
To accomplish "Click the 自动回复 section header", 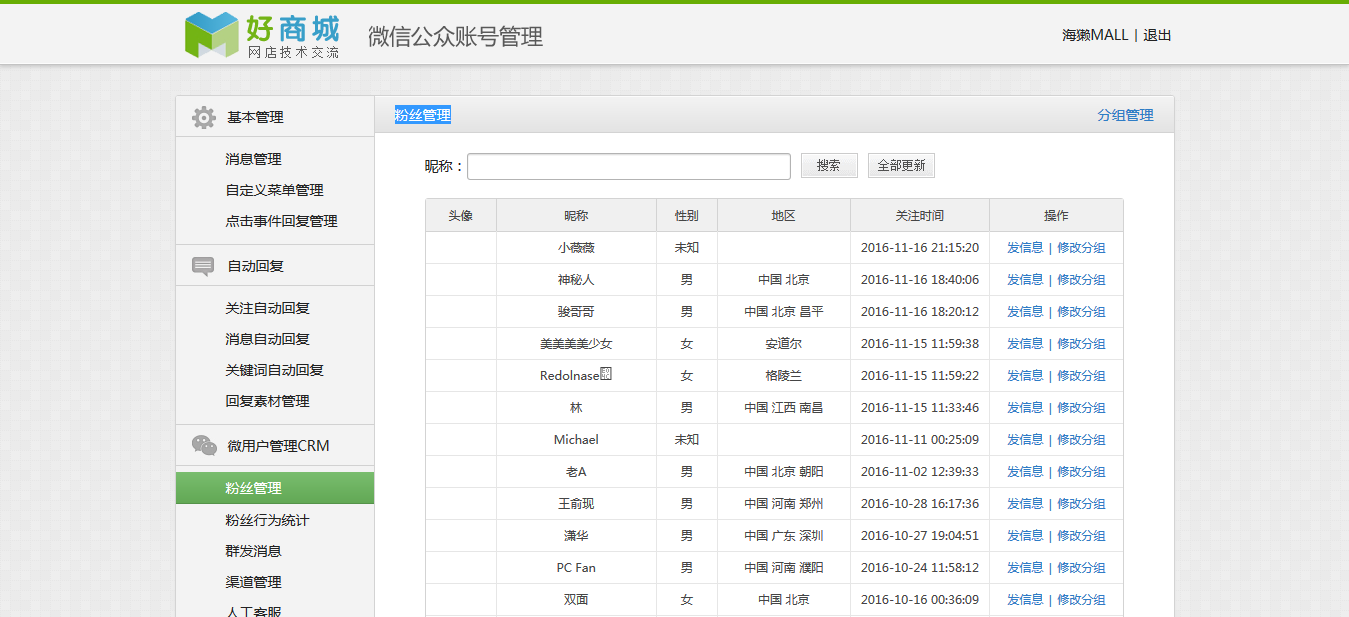I will point(275,266).
